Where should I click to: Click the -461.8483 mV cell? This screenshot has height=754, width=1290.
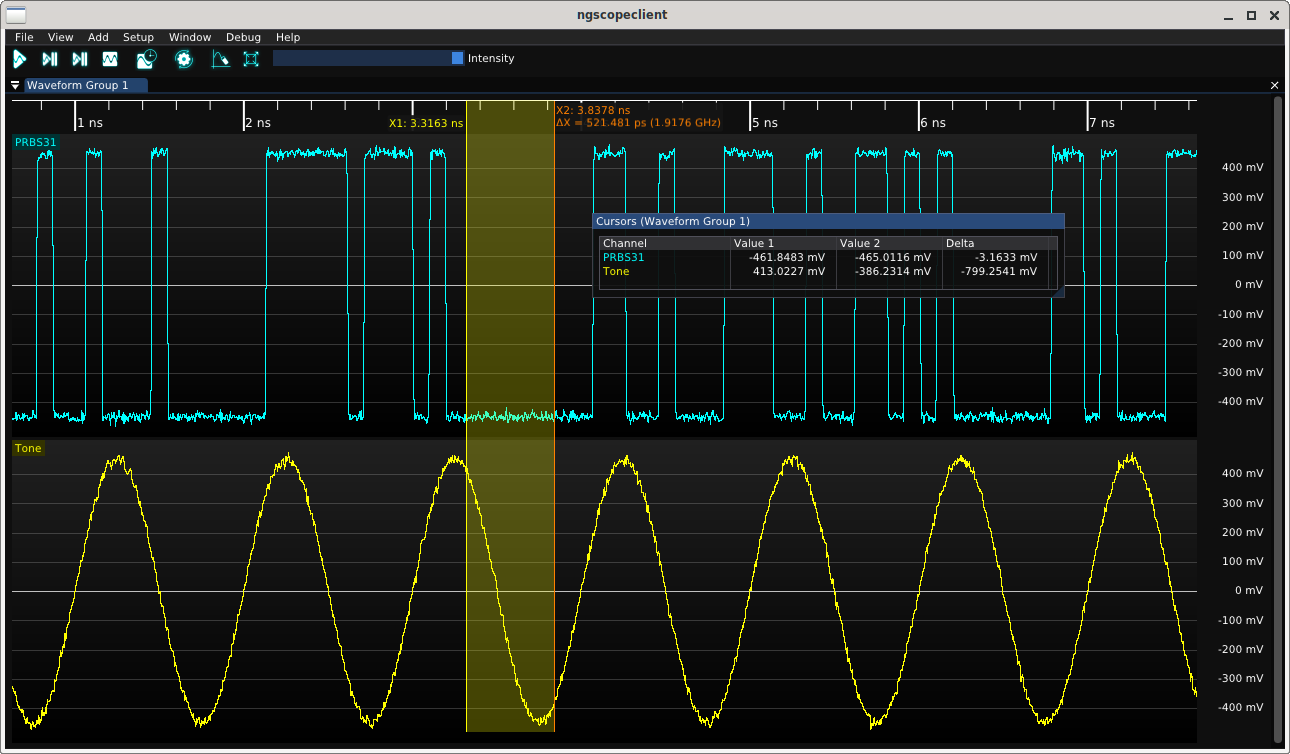pyautogui.click(x=787, y=257)
